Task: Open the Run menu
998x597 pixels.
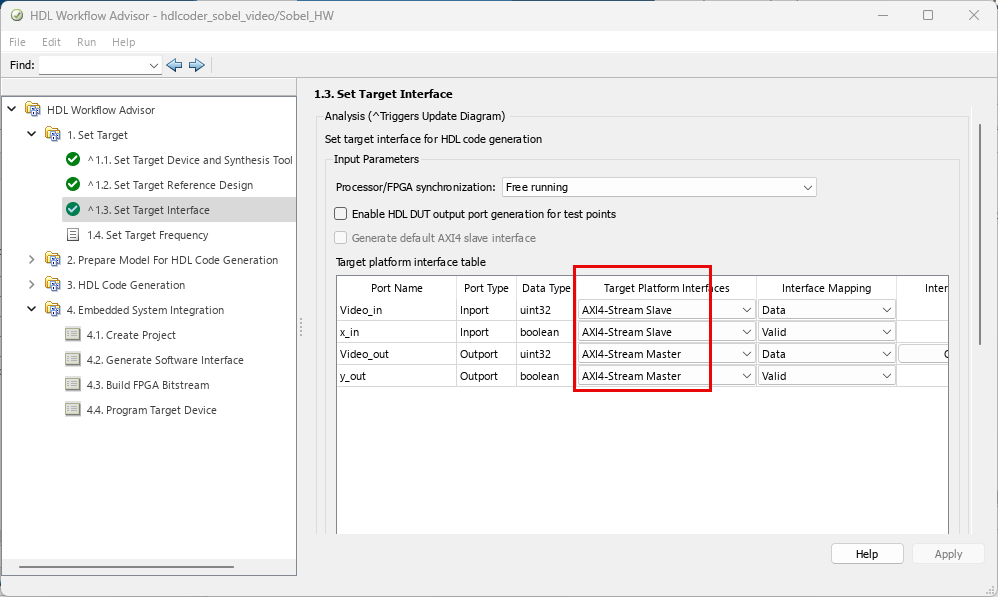Action: coord(86,42)
